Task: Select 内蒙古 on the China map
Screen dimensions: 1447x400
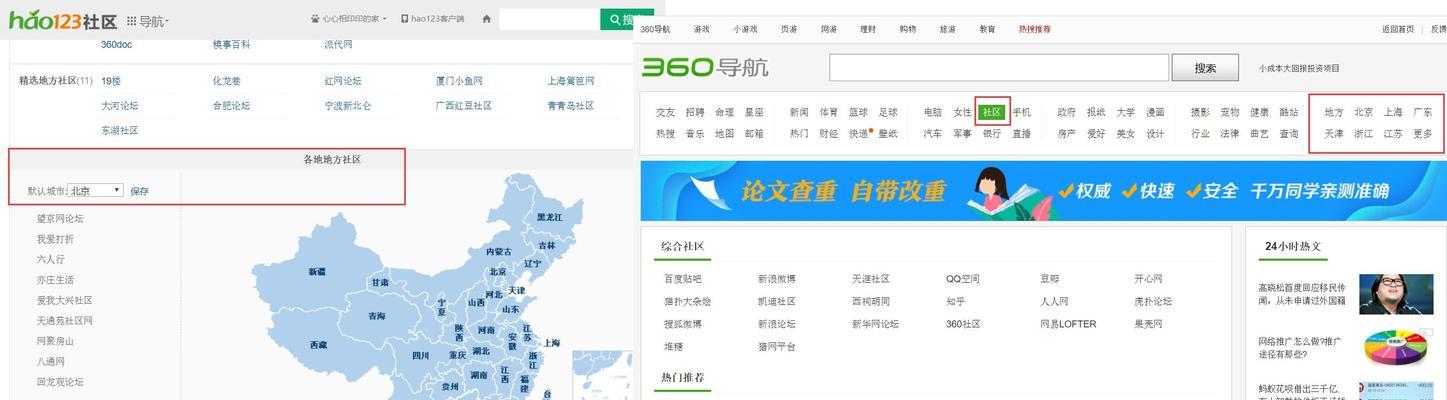Action: point(498,252)
